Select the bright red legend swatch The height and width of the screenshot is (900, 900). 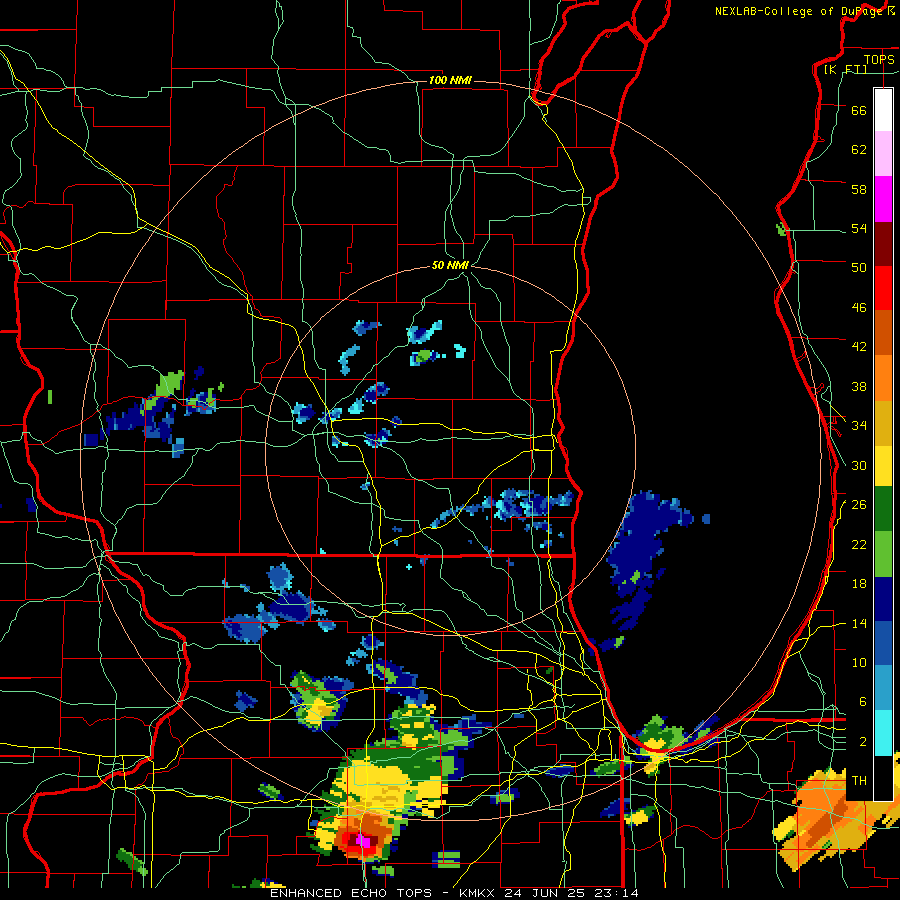(883, 288)
